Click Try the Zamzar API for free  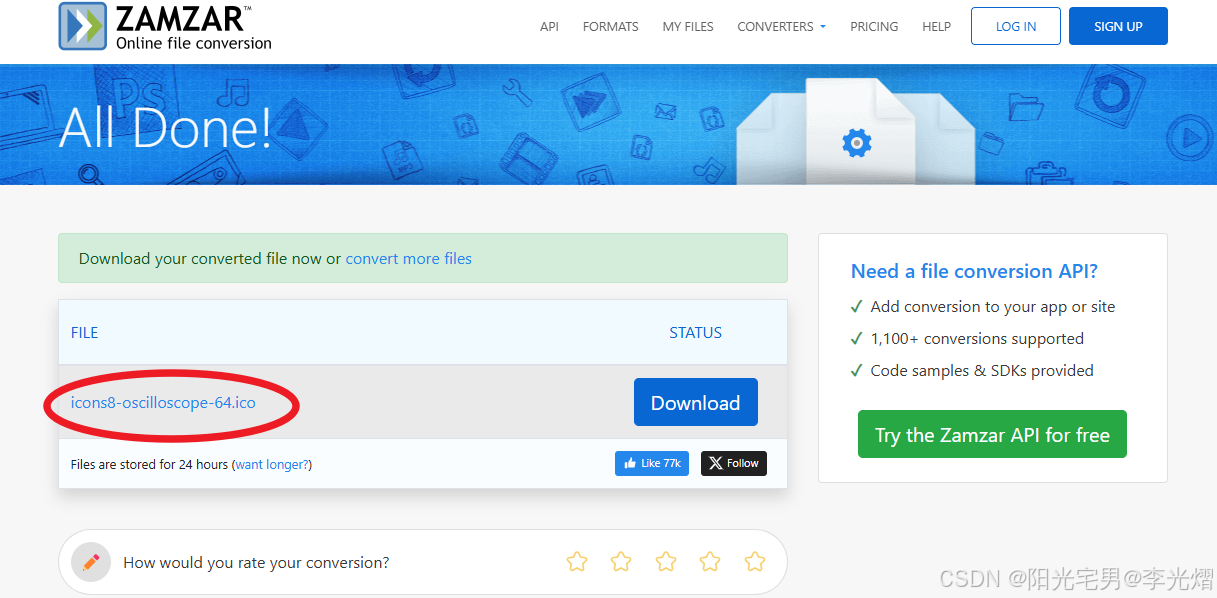[992, 434]
